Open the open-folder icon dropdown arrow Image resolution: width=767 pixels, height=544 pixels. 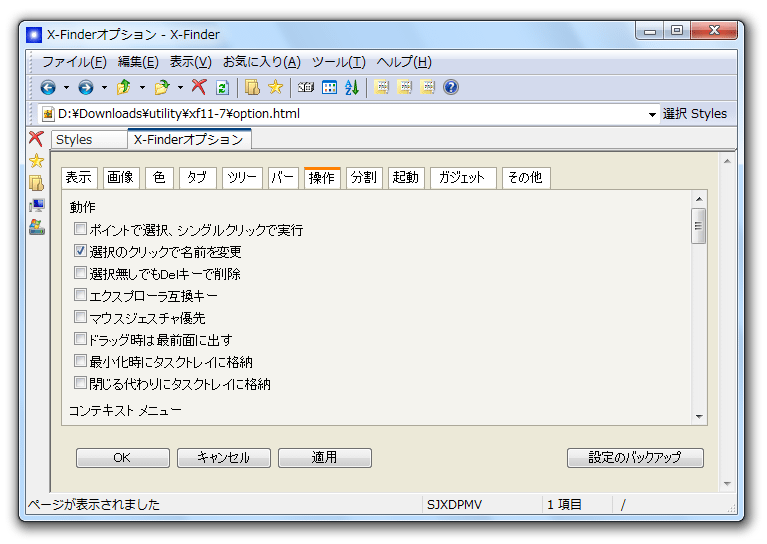click(180, 88)
